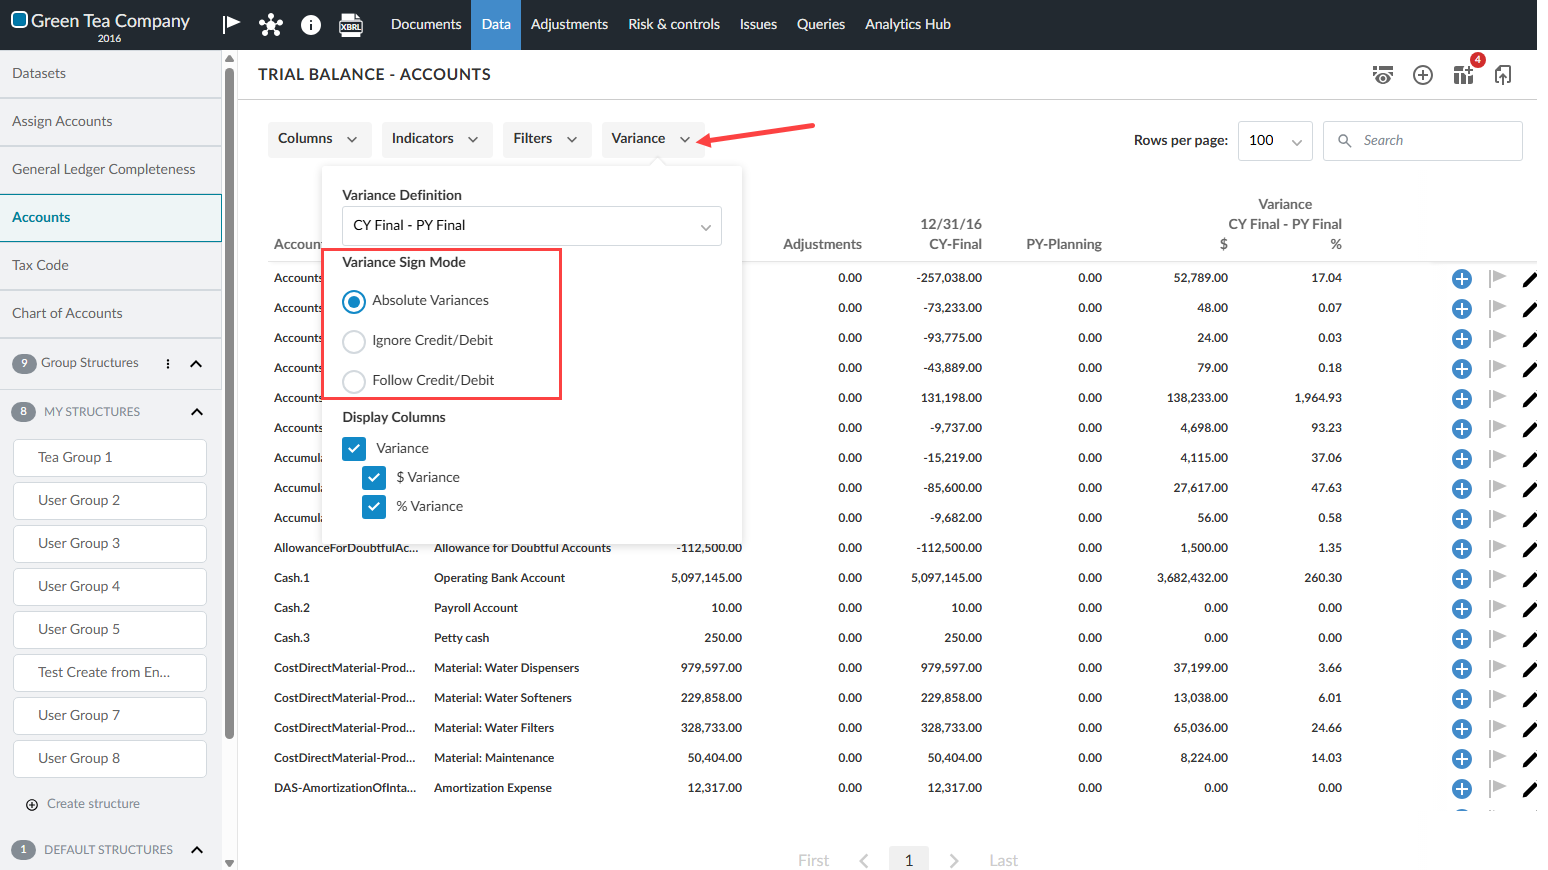The height and width of the screenshot is (870, 1548).
Task: Open the network nodes icon in header
Action: [x=271, y=25]
